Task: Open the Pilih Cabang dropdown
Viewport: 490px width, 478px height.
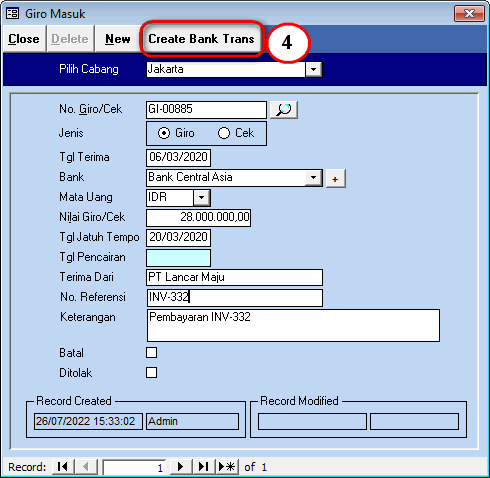Action: 313,70
